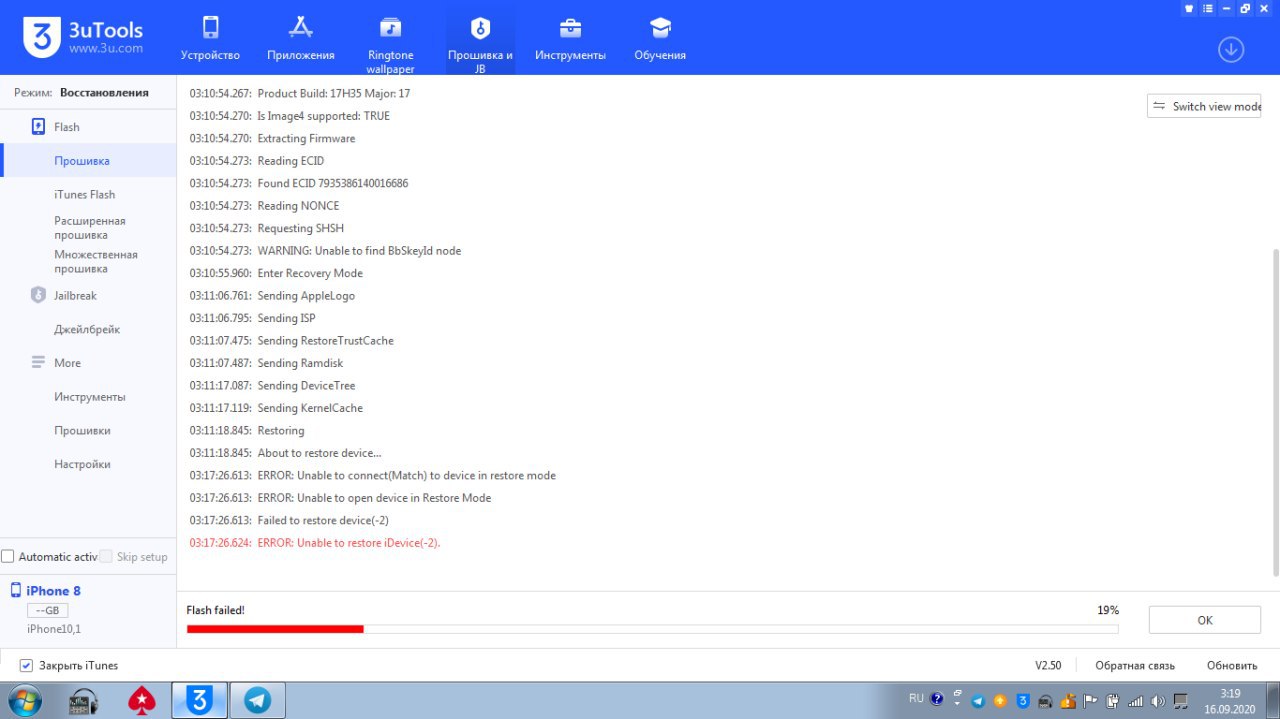Click the 3uTools shield tray icon
This screenshot has height=719, width=1280.
tap(1023, 701)
